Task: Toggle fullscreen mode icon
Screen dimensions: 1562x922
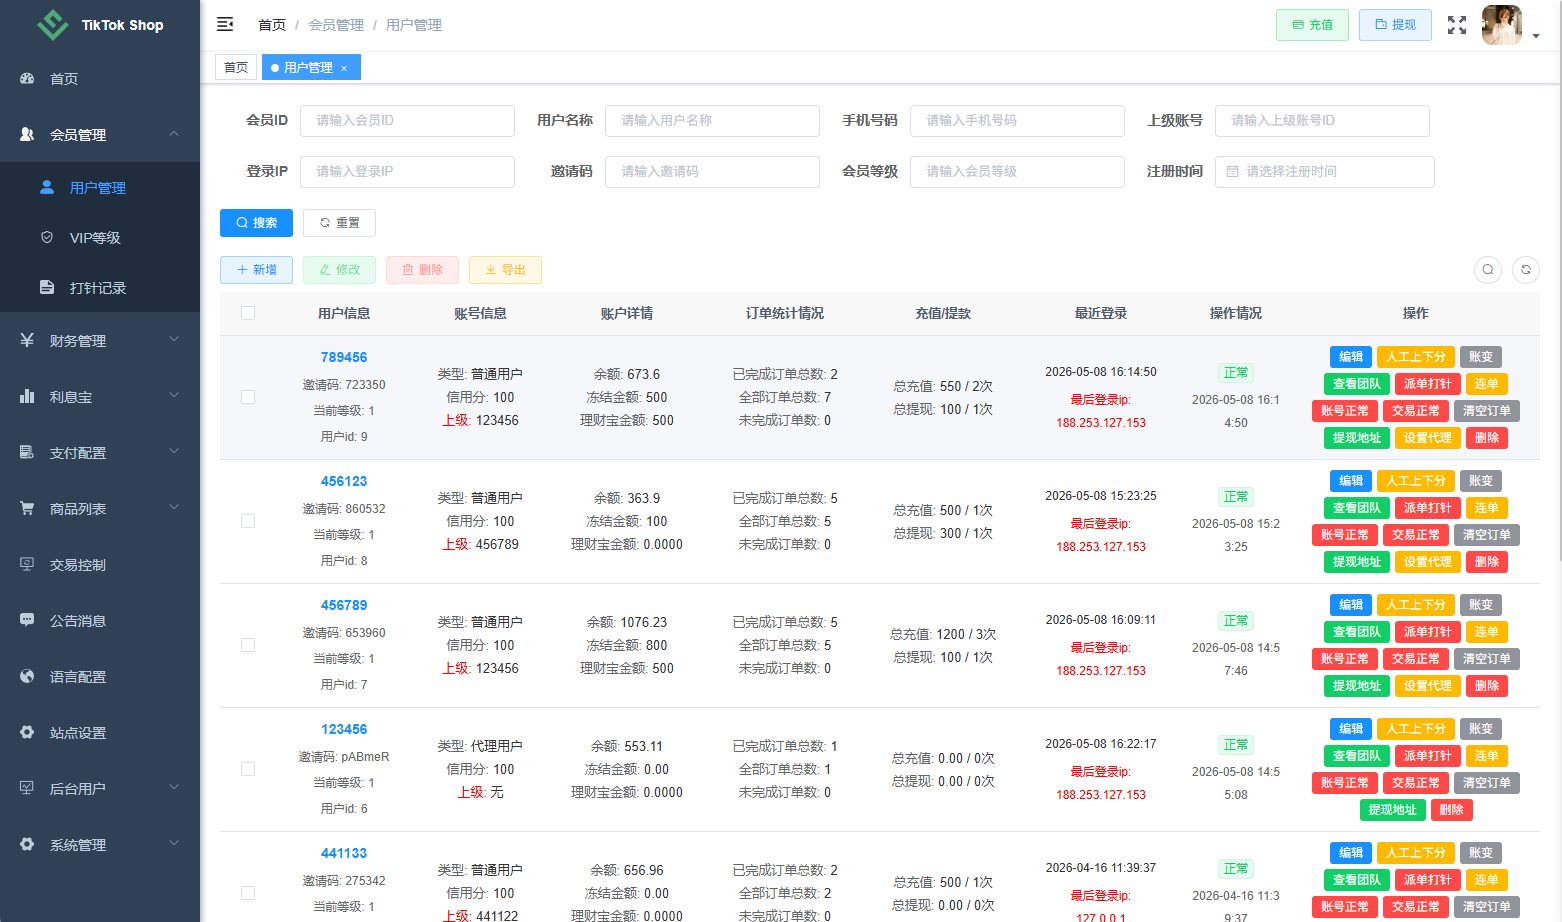Action: coord(1457,25)
